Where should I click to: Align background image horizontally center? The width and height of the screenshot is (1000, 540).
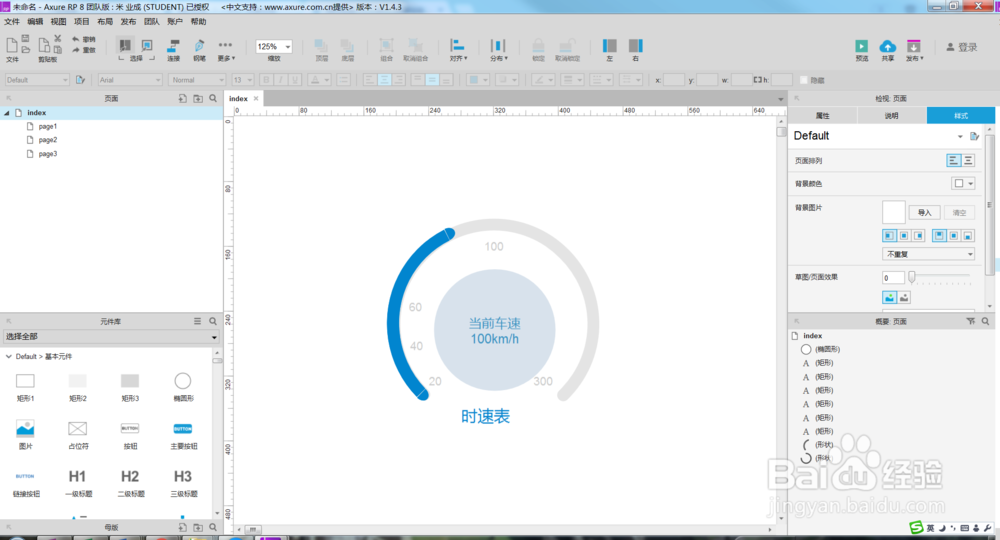[x=904, y=236]
